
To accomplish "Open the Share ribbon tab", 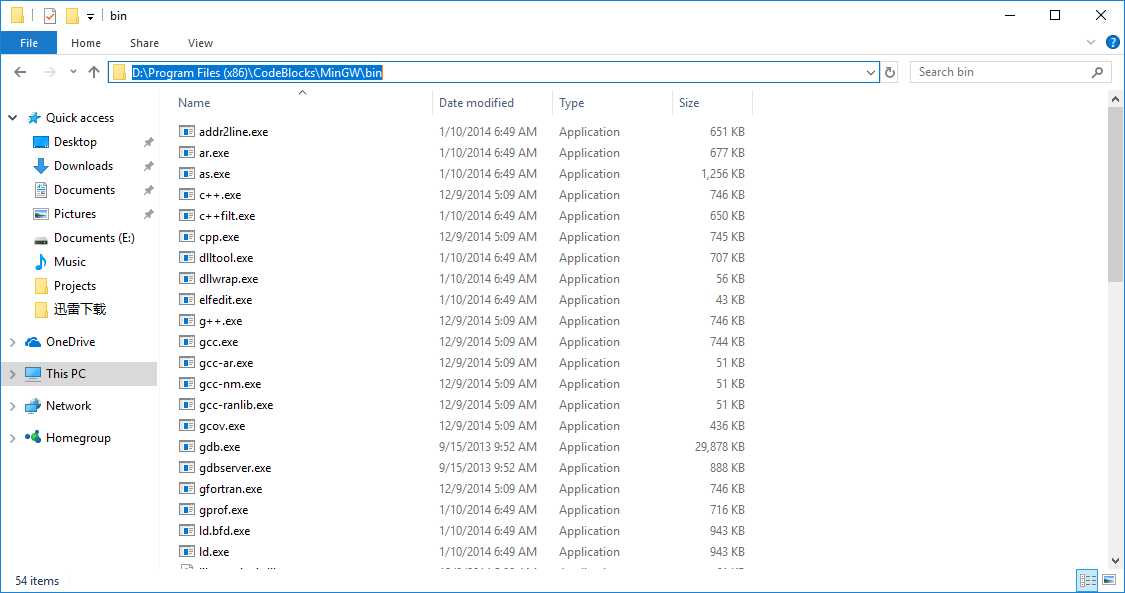I will click(x=144, y=43).
